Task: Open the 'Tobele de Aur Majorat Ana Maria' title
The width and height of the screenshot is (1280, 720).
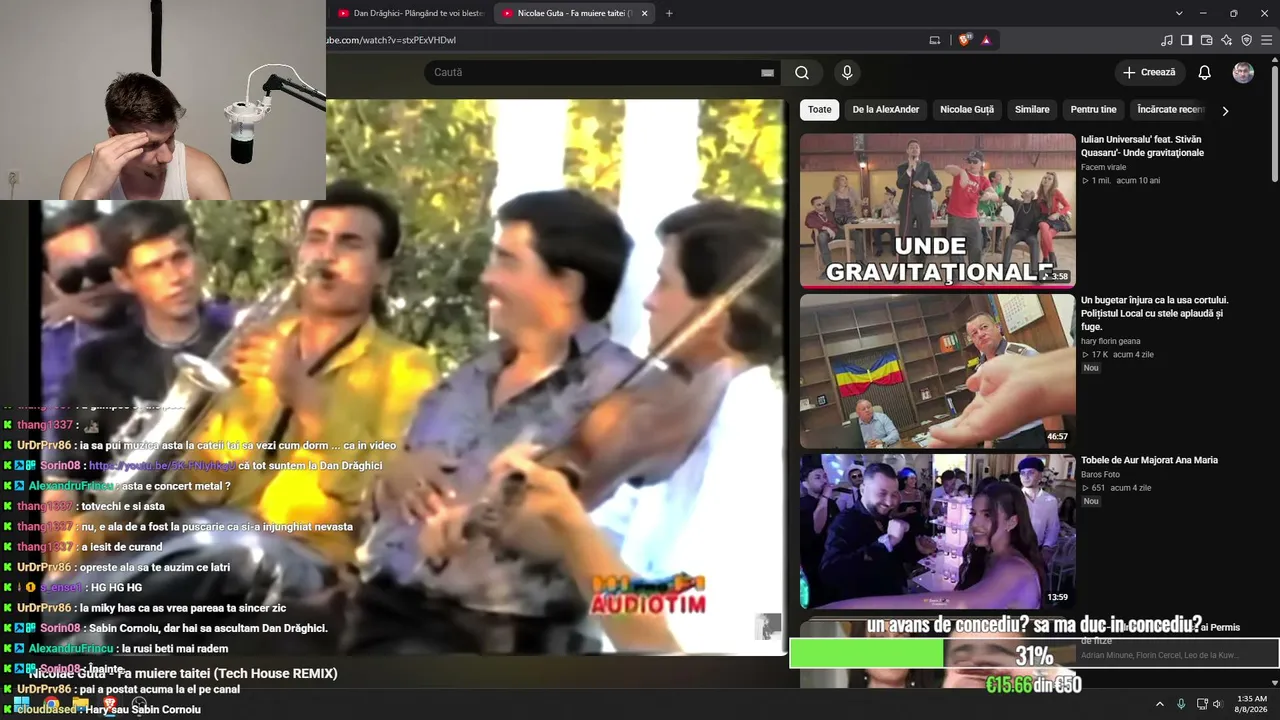Action: [x=1149, y=460]
